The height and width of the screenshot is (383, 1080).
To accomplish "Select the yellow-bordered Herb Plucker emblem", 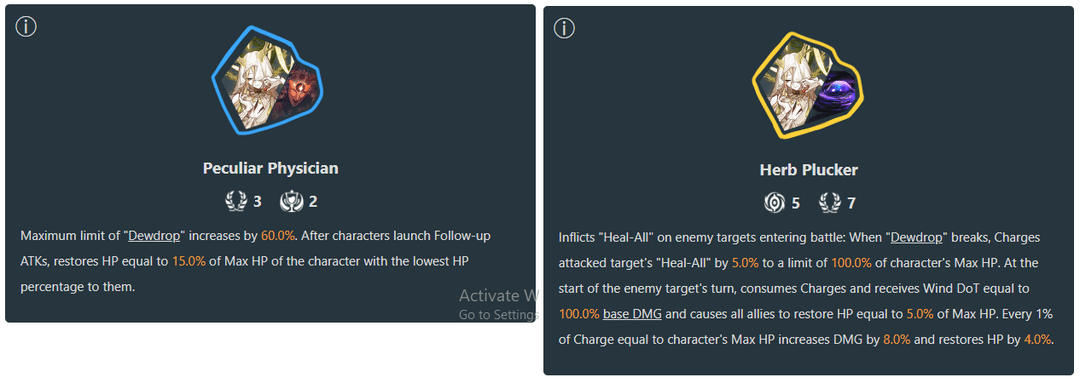I will [807, 81].
